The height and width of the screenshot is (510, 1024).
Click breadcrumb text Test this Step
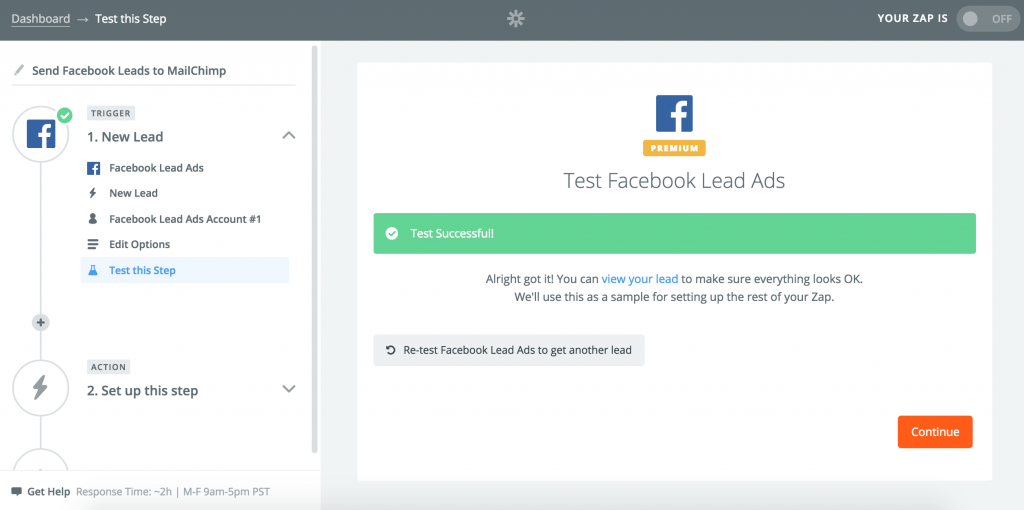pyautogui.click(x=131, y=19)
